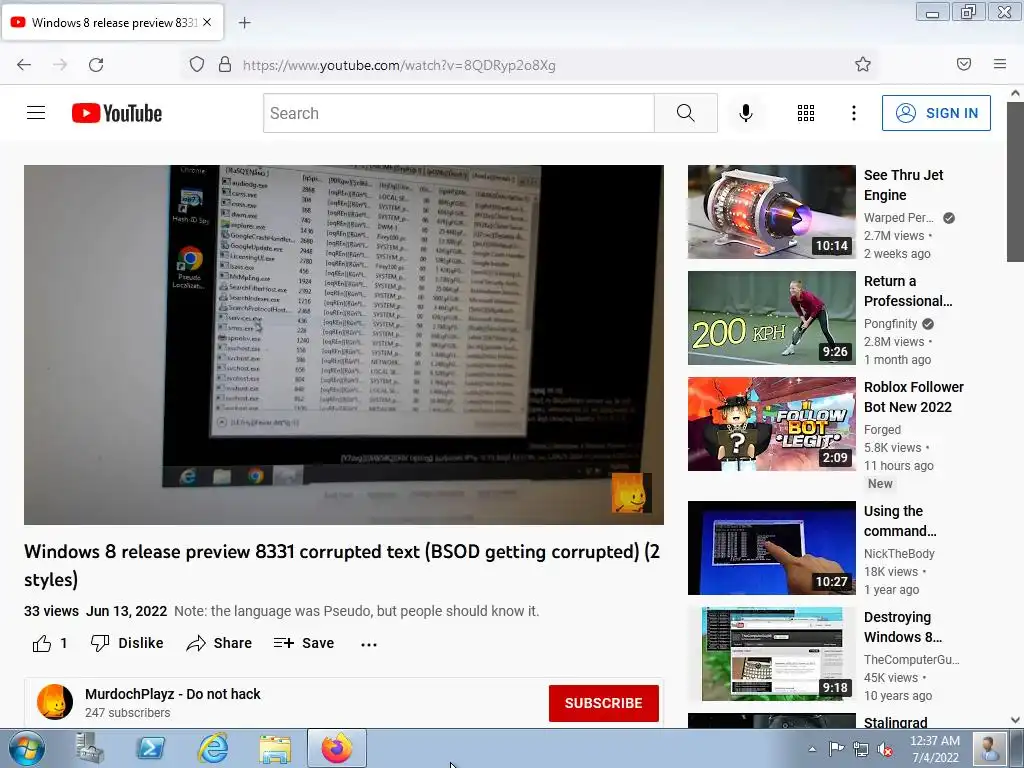The width and height of the screenshot is (1024, 768).
Task: Go back with the browser back arrow
Action: coord(24,65)
